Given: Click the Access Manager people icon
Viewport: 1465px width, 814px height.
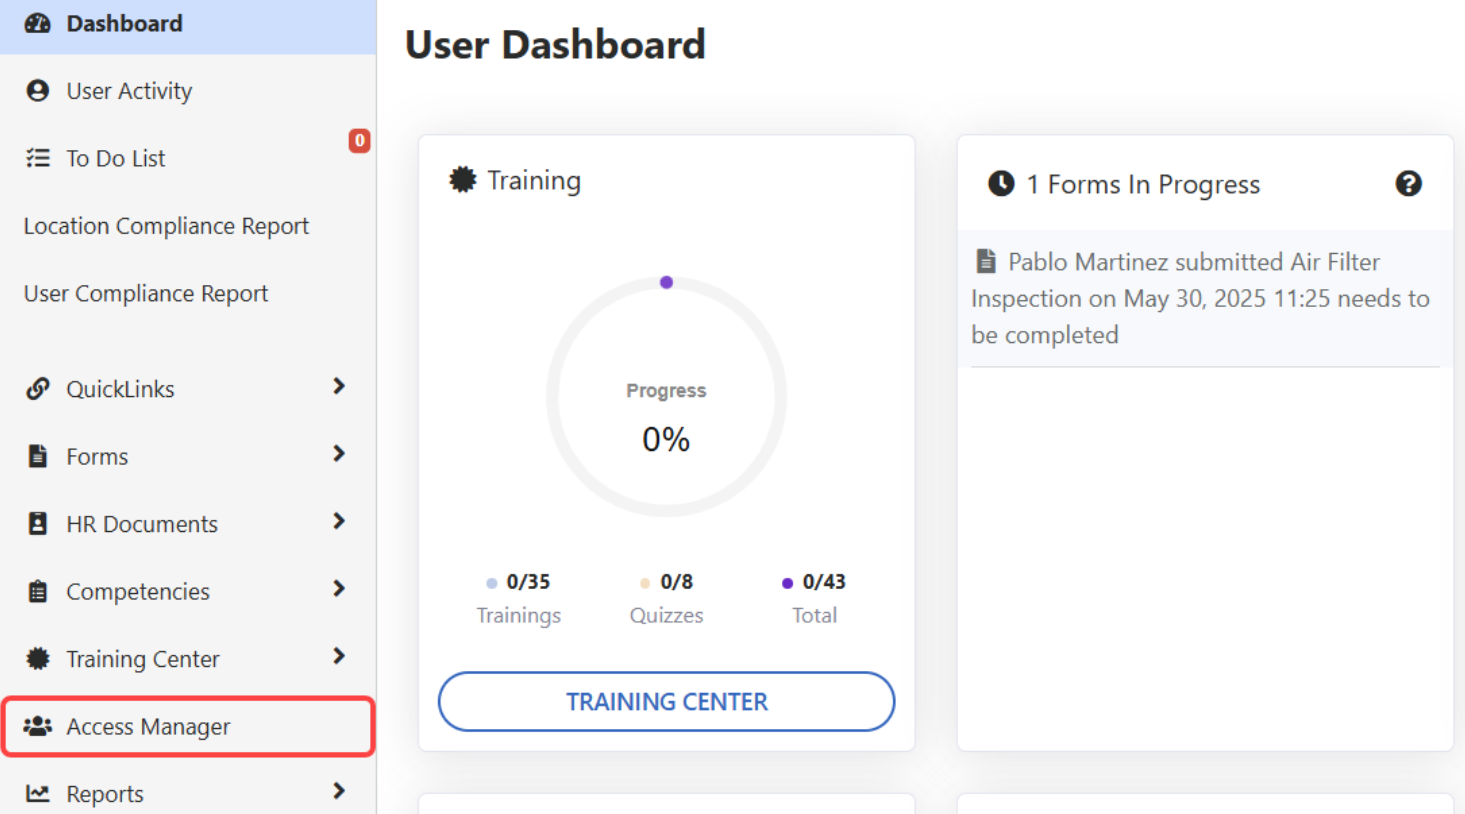Looking at the screenshot, I should point(38,726).
